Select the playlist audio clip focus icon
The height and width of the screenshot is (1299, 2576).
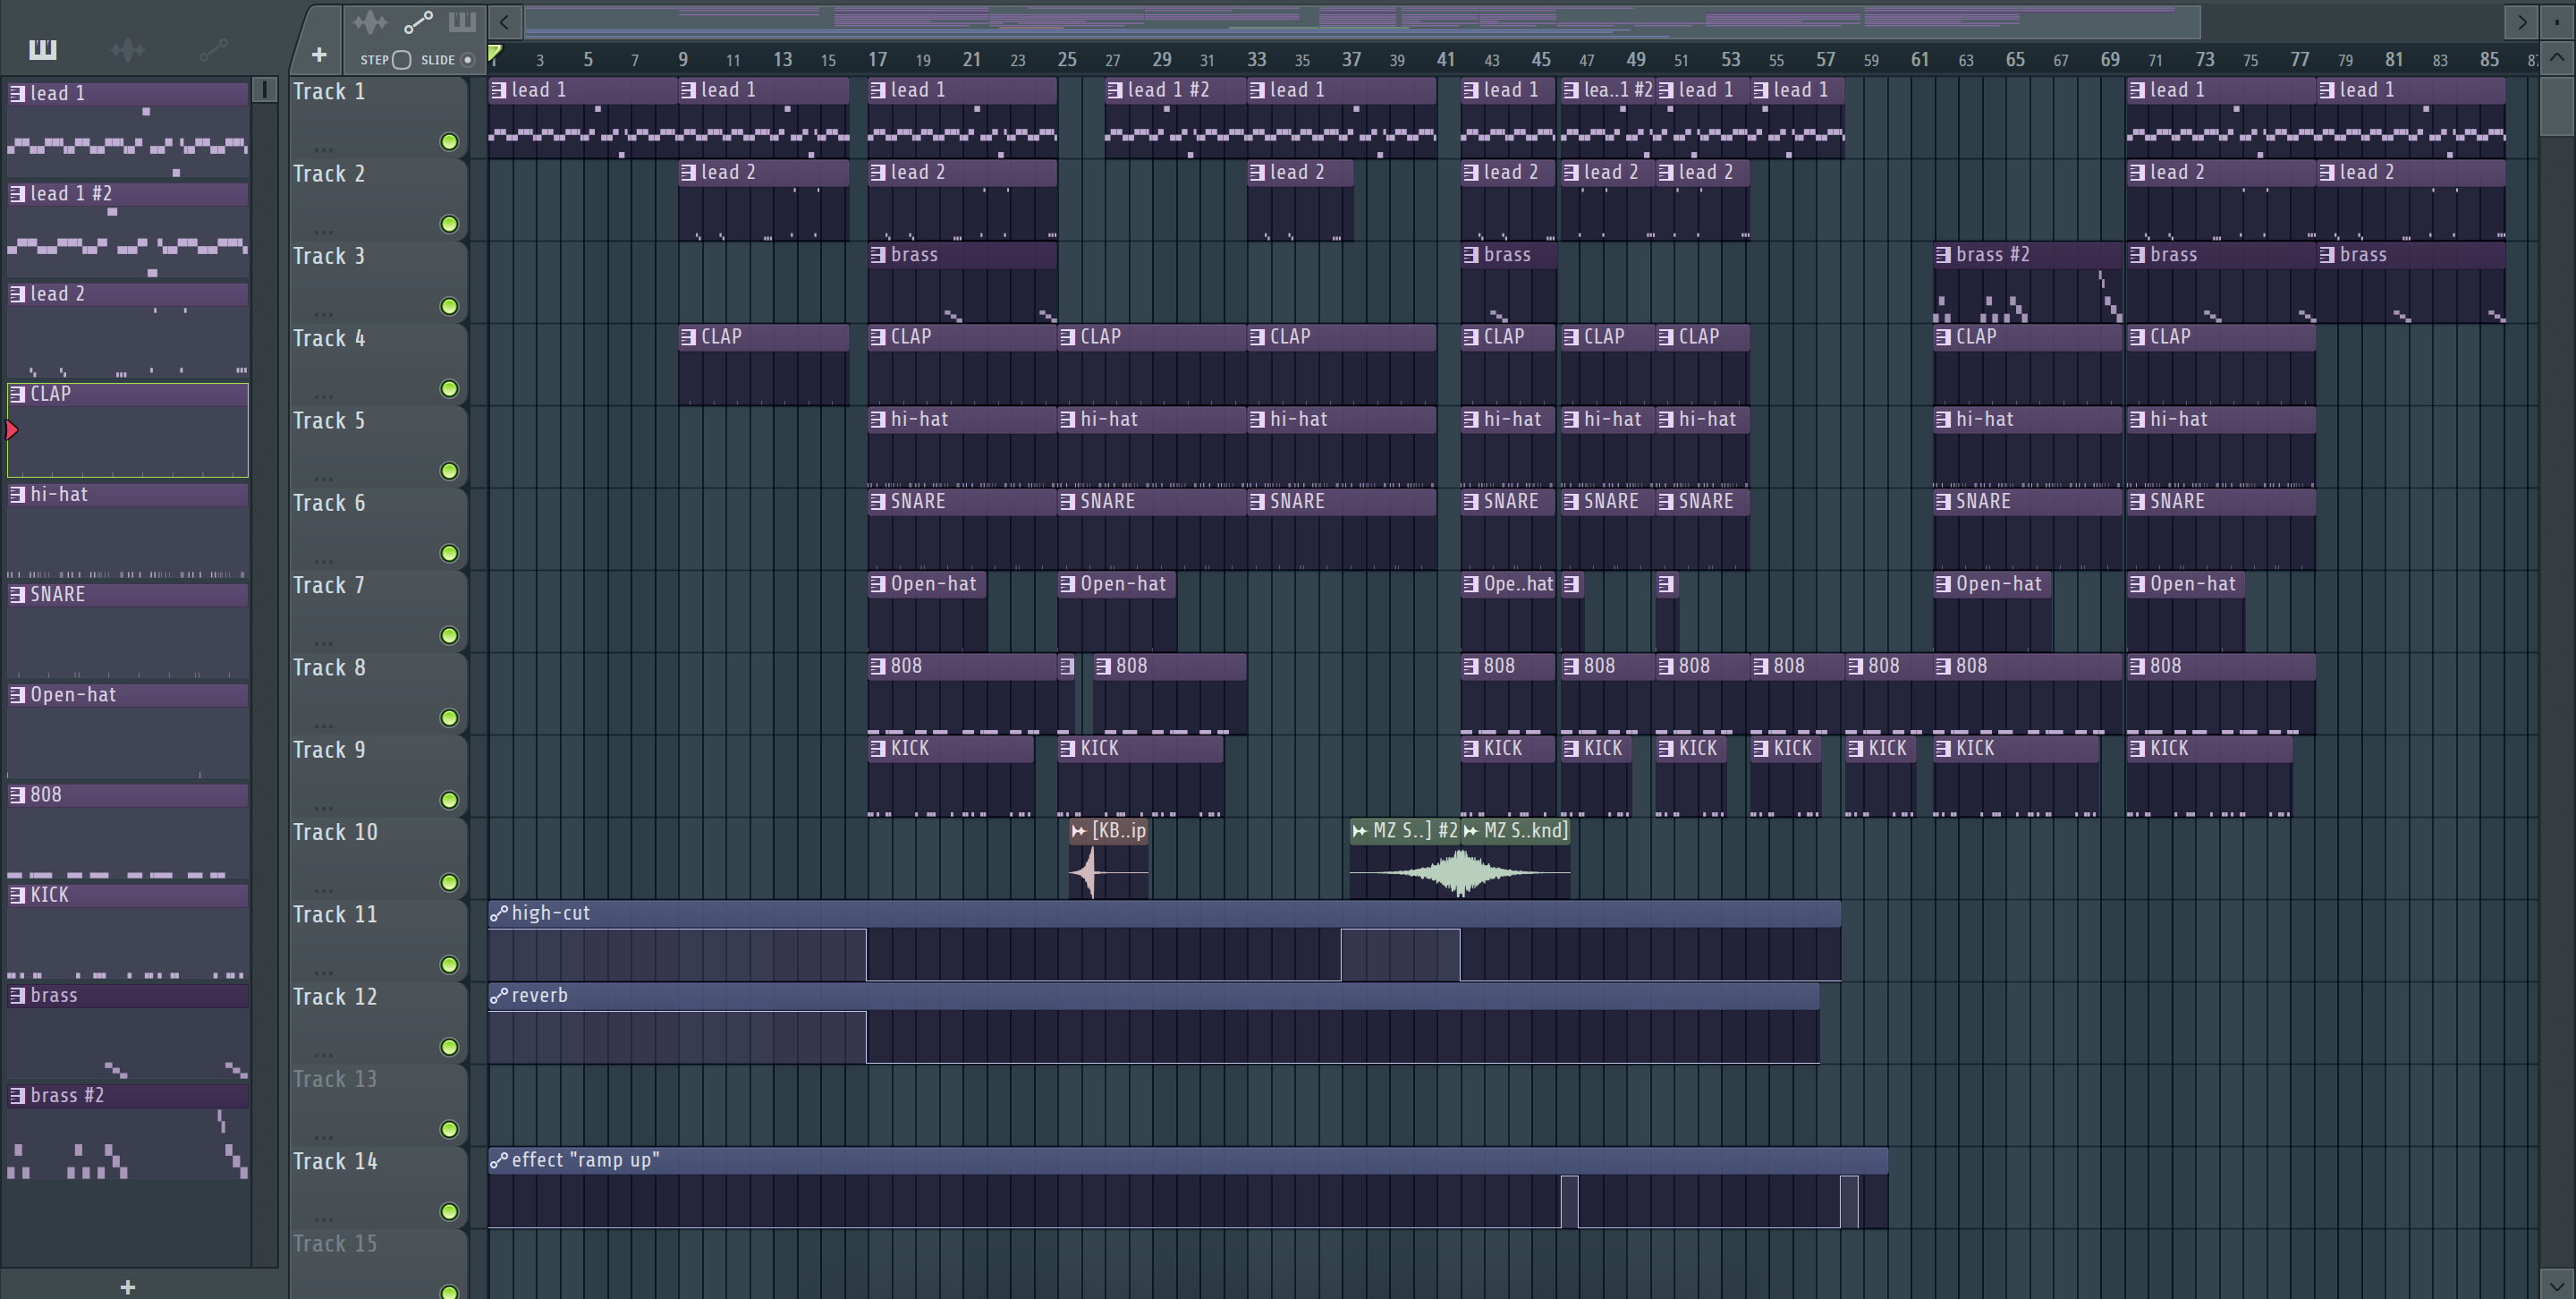point(369,22)
